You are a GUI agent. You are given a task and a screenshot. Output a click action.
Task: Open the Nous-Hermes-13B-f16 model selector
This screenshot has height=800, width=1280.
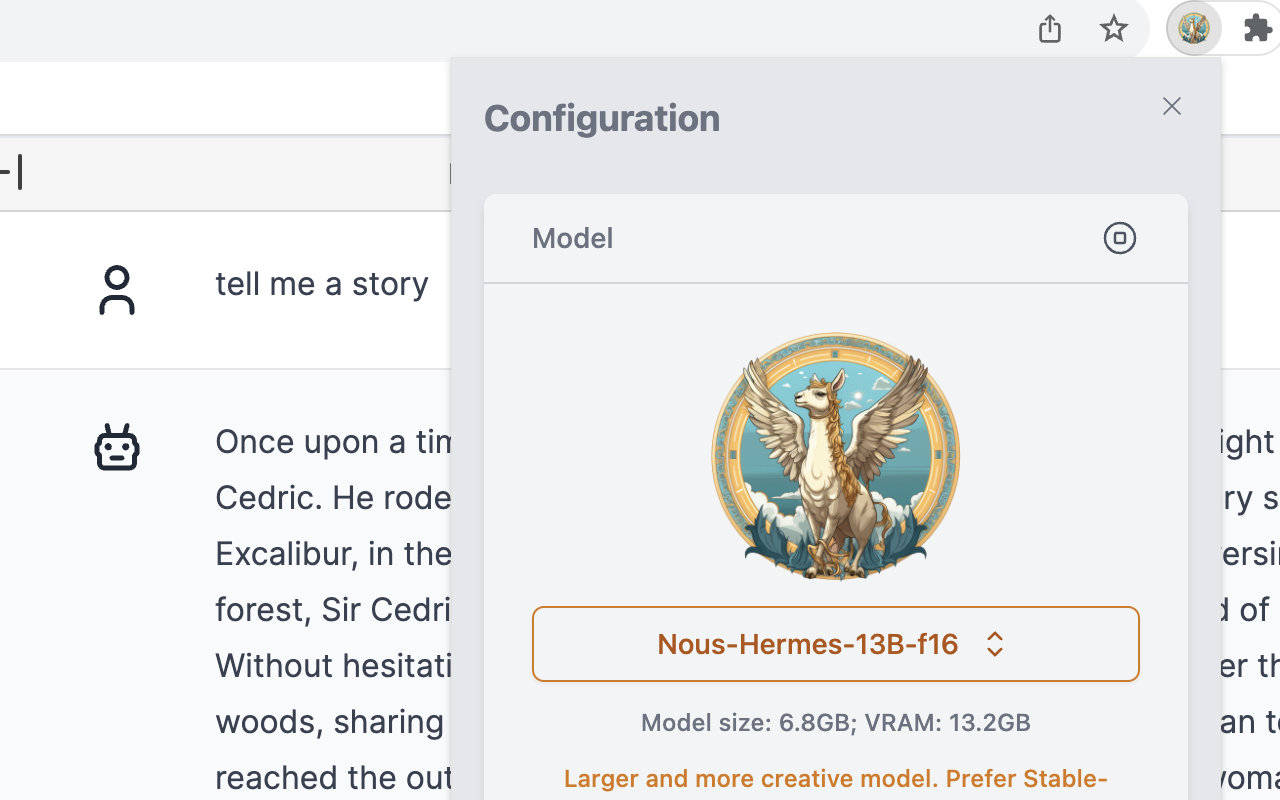[807, 644]
